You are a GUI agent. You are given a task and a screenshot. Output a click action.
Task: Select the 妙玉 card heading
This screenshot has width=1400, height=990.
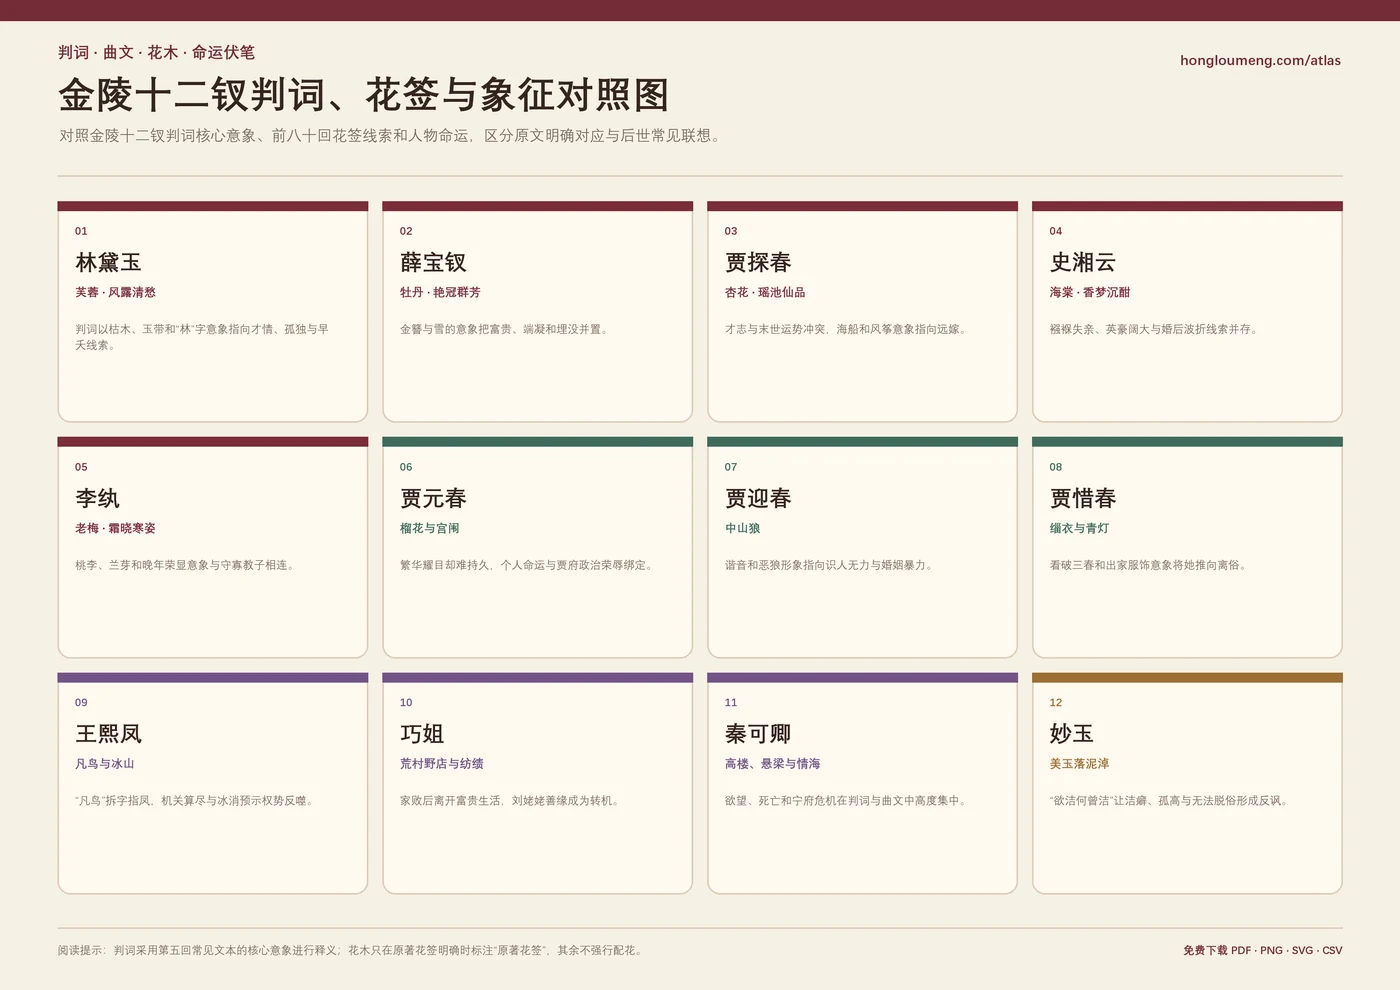coord(1072,734)
